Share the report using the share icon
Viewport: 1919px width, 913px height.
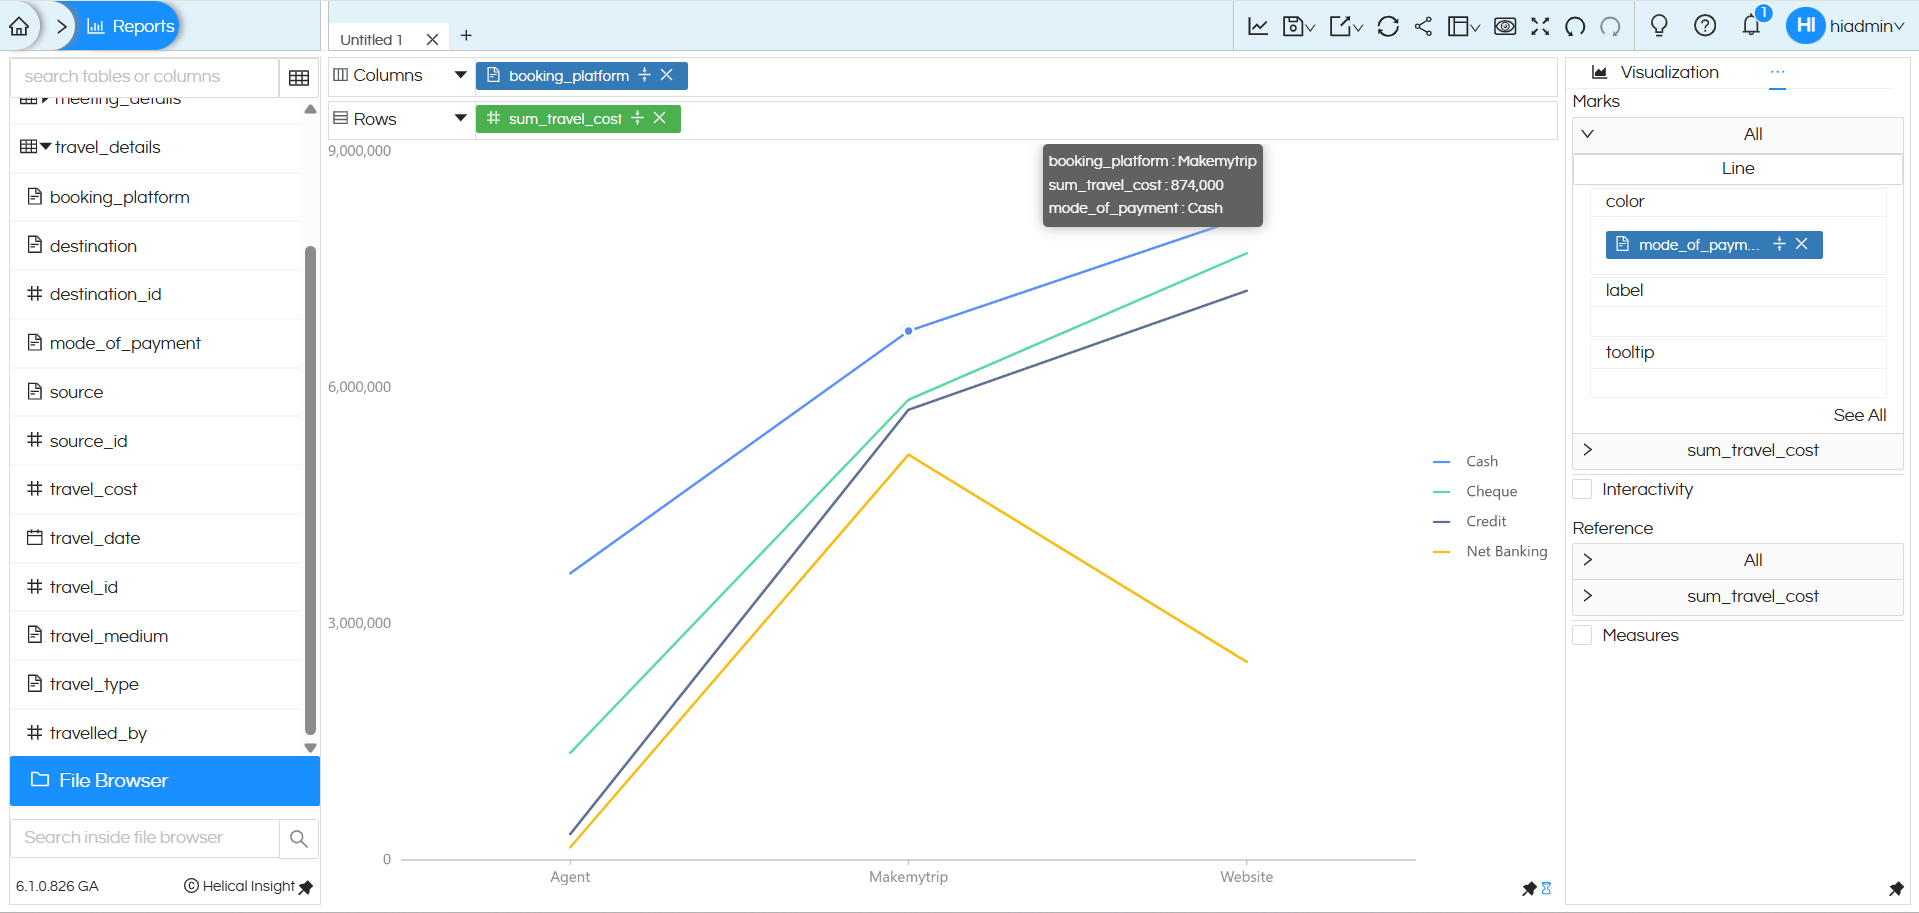point(1423,26)
